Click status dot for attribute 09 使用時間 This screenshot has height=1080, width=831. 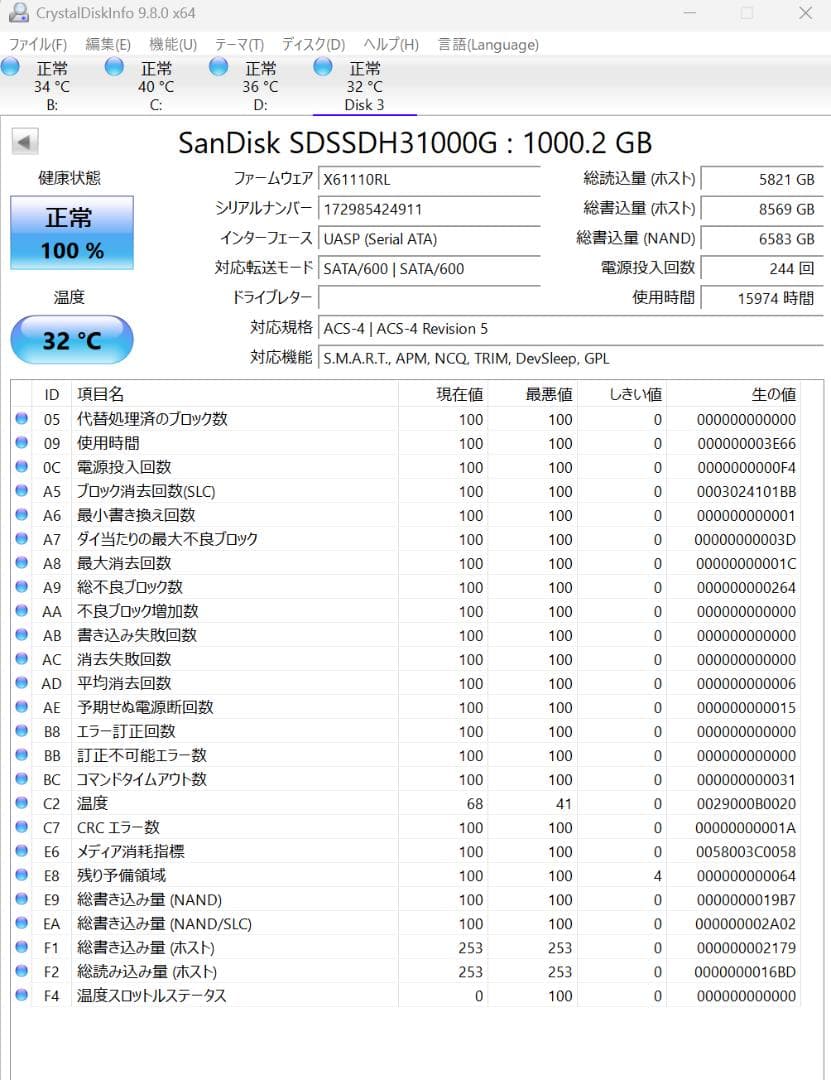[21, 443]
